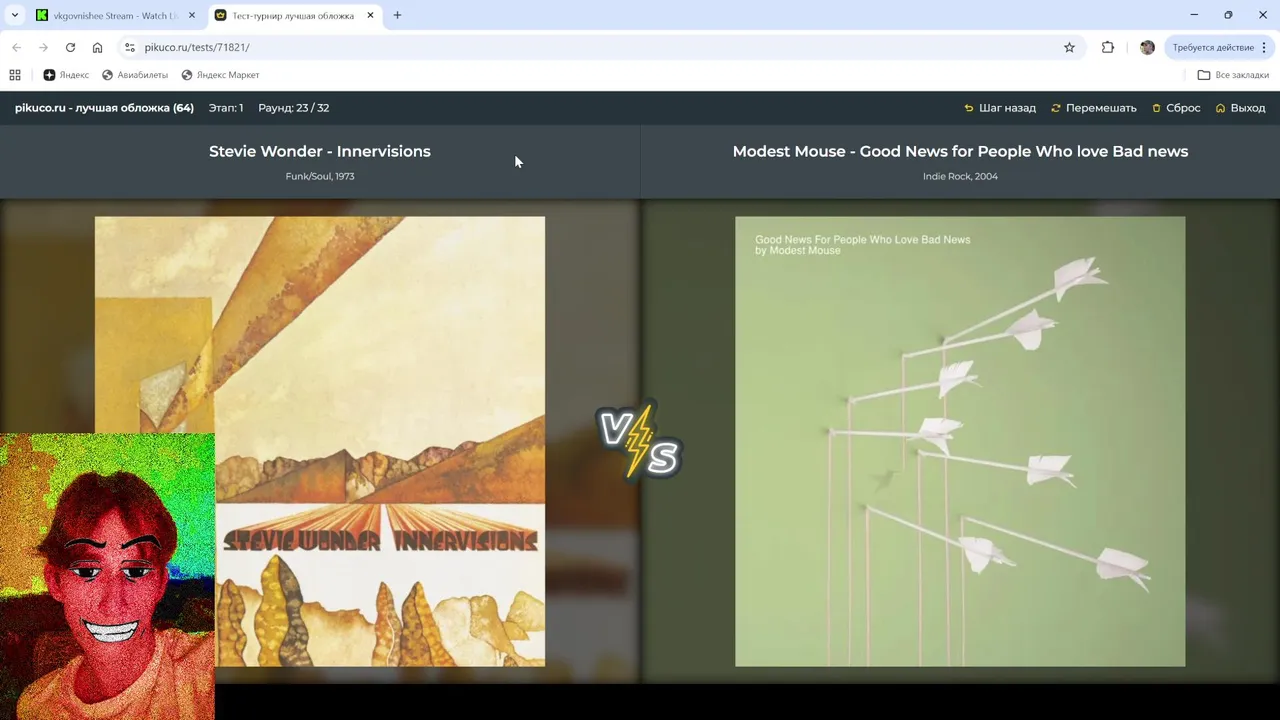Viewport: 1280px width, 720px height.
Task: Open a new browser tab
Action: 397,15
